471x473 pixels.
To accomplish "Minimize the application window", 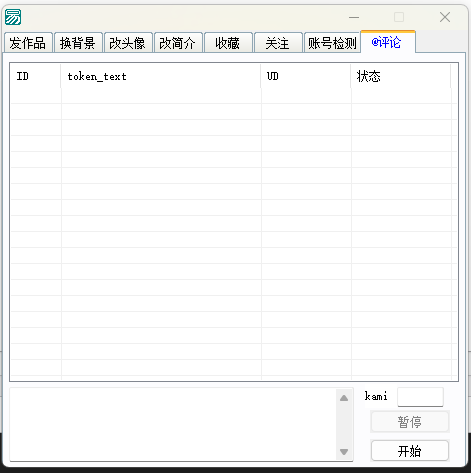I will (x=354, y=17).
